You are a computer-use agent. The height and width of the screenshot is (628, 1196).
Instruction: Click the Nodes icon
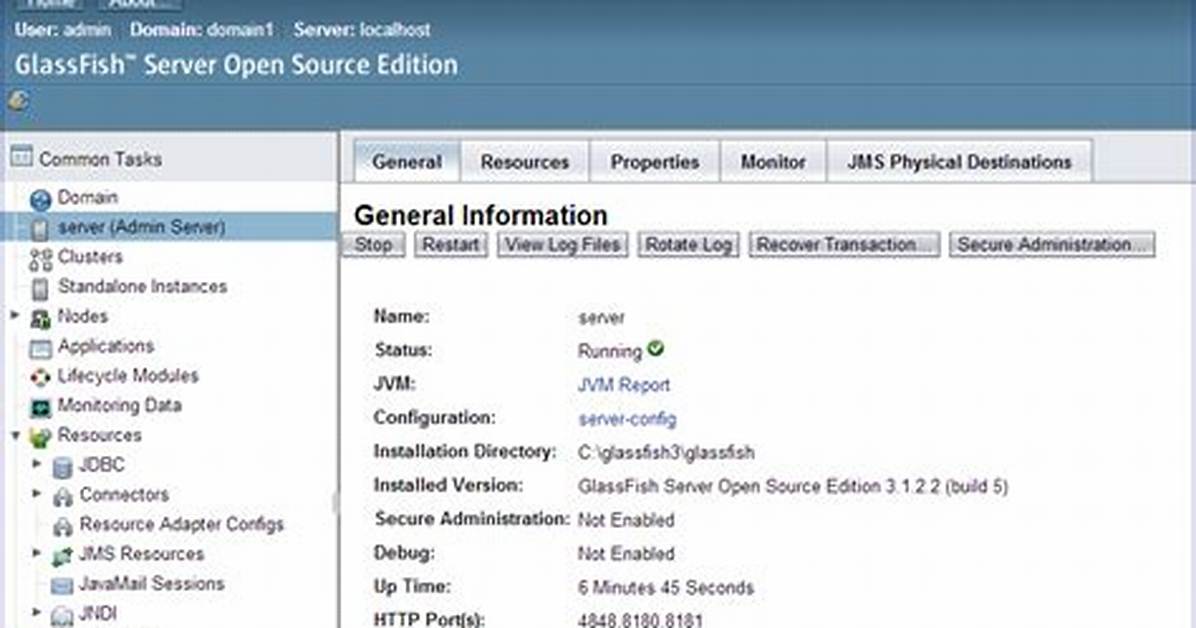(x=40, y=318)
